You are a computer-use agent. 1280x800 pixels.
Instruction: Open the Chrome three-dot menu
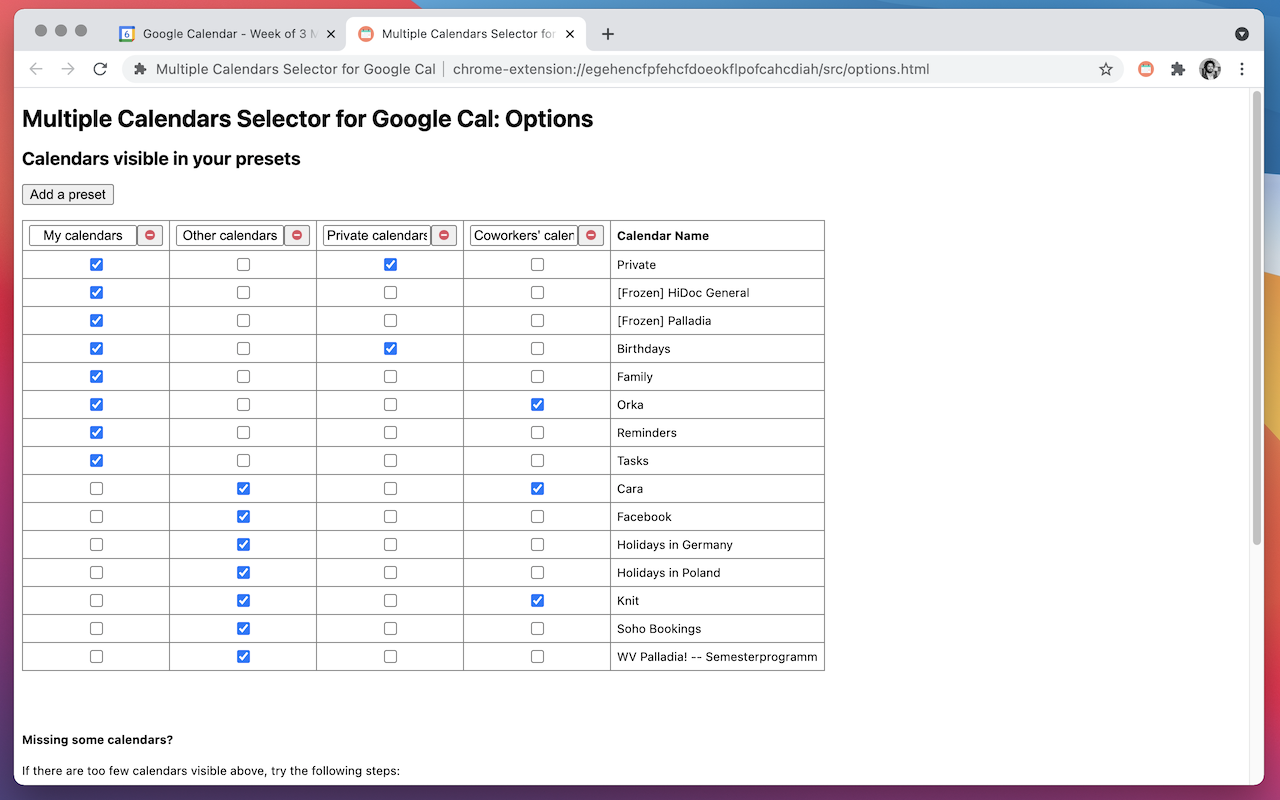[1242, 69]
